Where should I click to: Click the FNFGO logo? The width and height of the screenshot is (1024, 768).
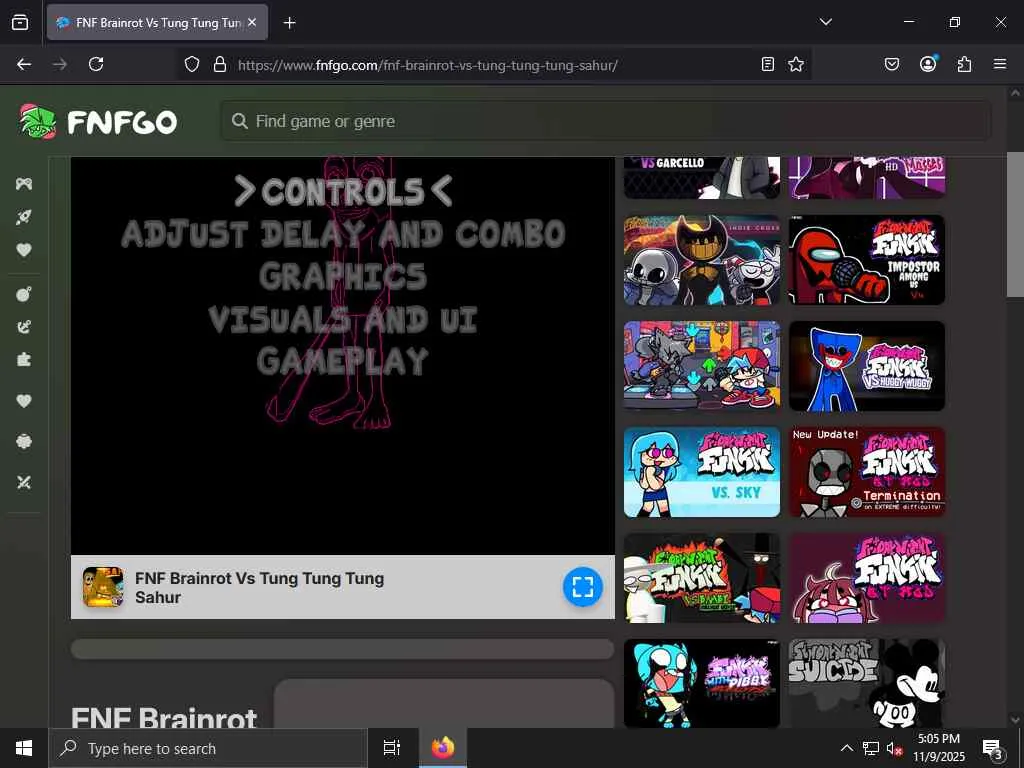pos(98,121)
